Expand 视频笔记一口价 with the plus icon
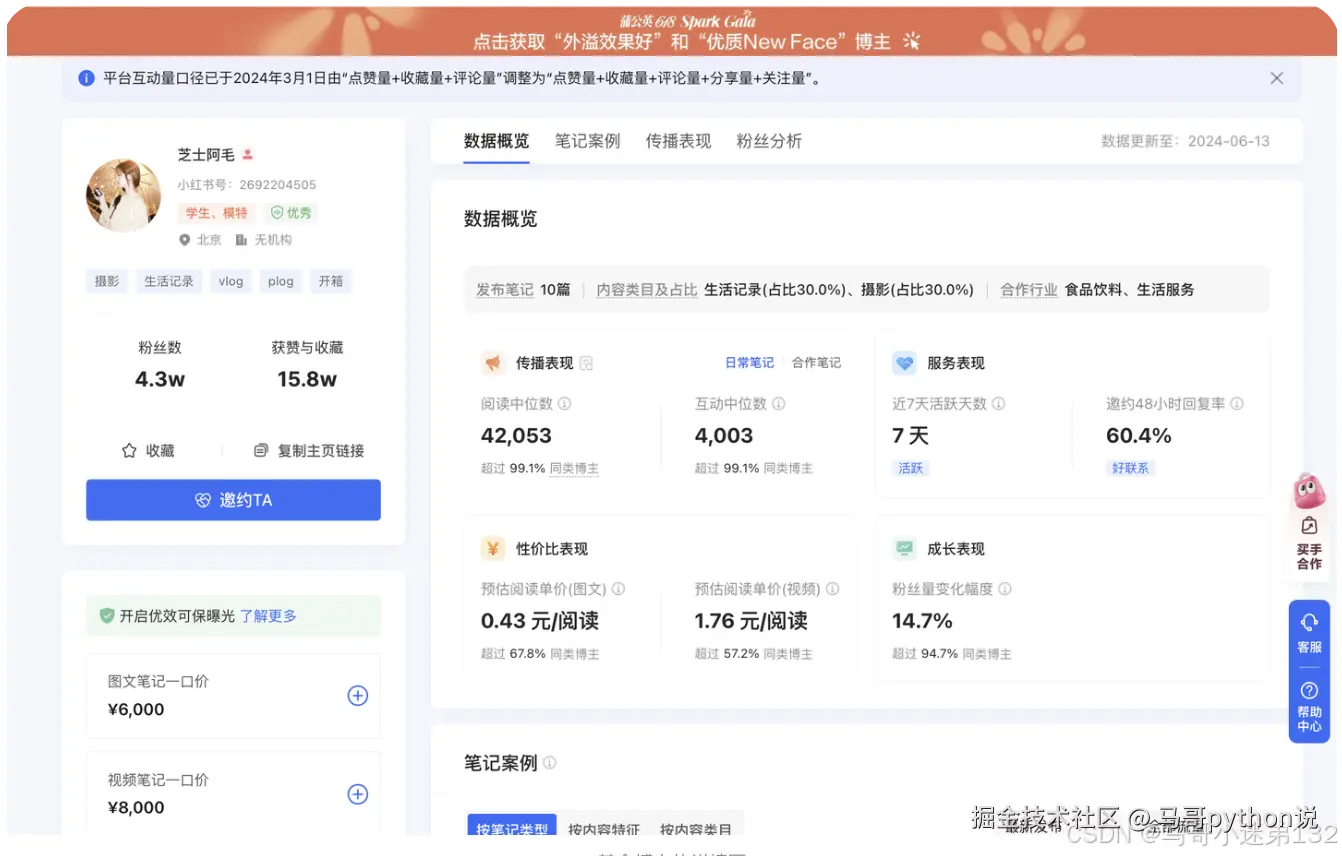The height and width of the screenshot is (856, 1342). (x=357, y=794)
